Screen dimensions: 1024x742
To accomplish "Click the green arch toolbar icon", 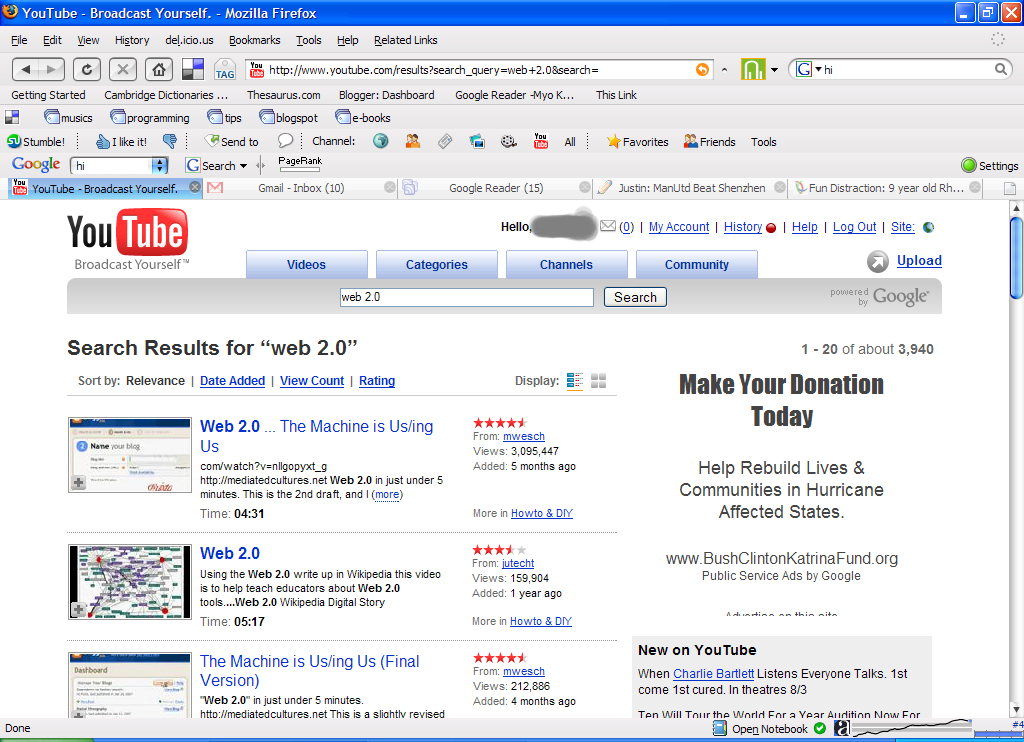I will pos(752,69).
